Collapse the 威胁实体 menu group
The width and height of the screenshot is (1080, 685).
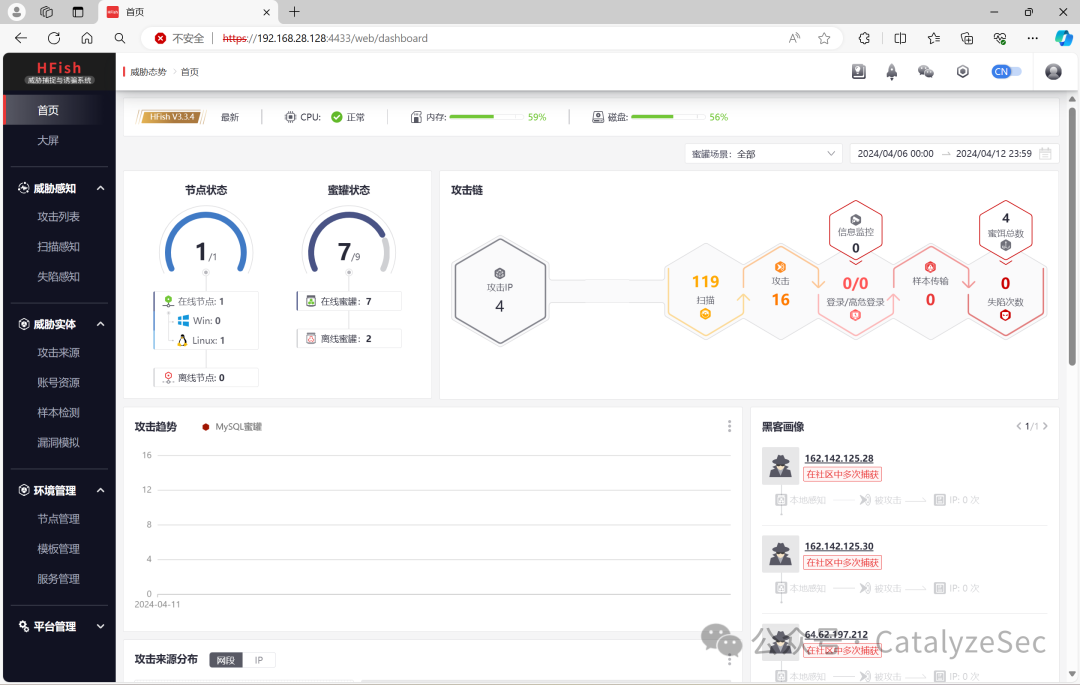[101, 324]
